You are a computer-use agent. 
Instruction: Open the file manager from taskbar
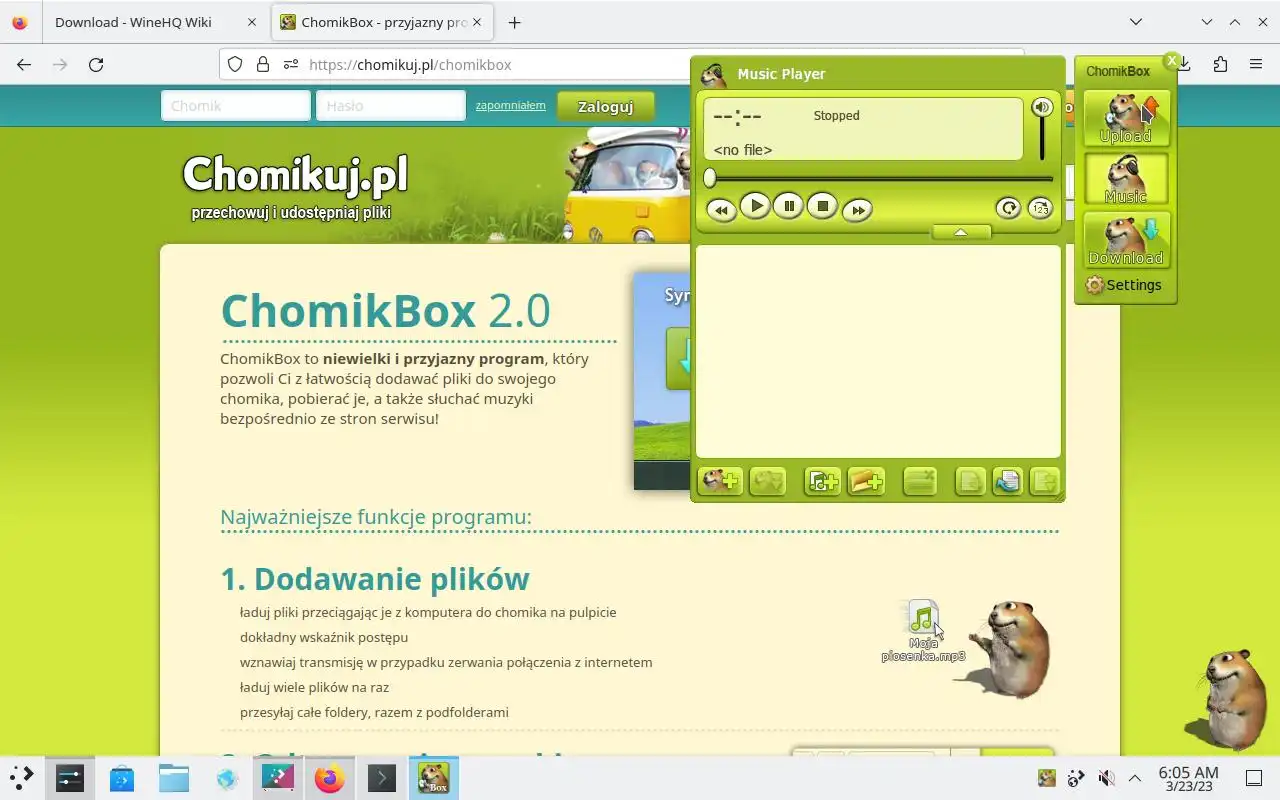pos(174,777)
